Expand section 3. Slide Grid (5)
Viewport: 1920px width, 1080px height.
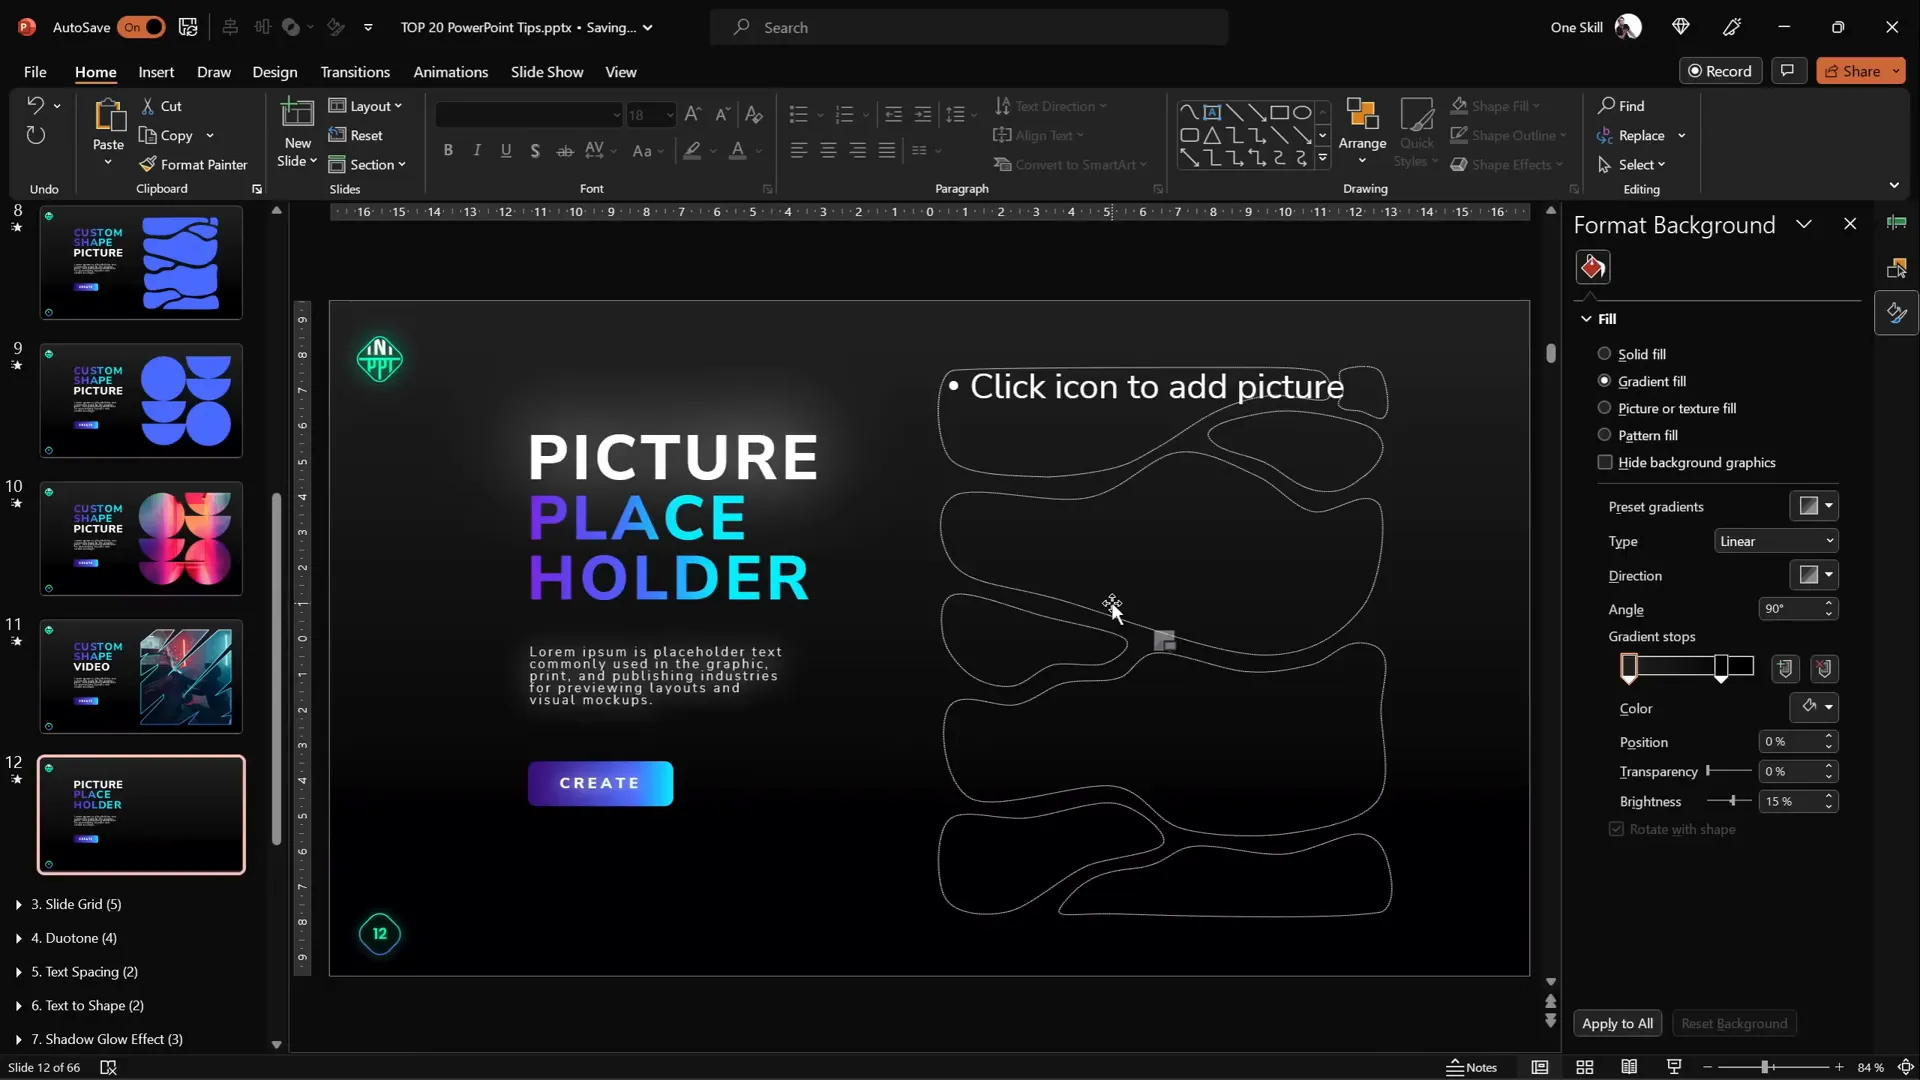[x=19, y=904]
